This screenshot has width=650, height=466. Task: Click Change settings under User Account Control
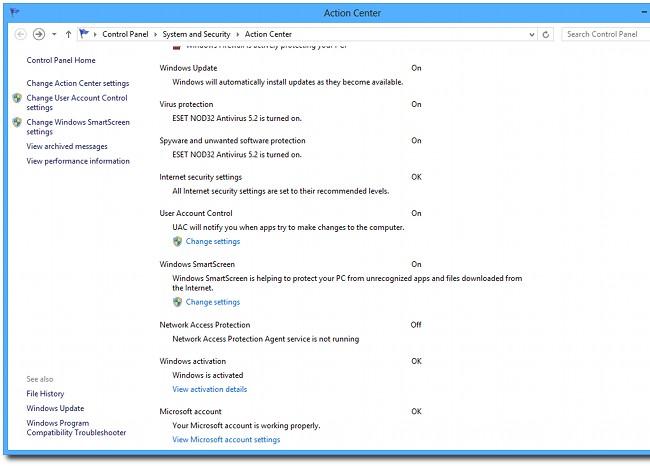tap(213, 241)
